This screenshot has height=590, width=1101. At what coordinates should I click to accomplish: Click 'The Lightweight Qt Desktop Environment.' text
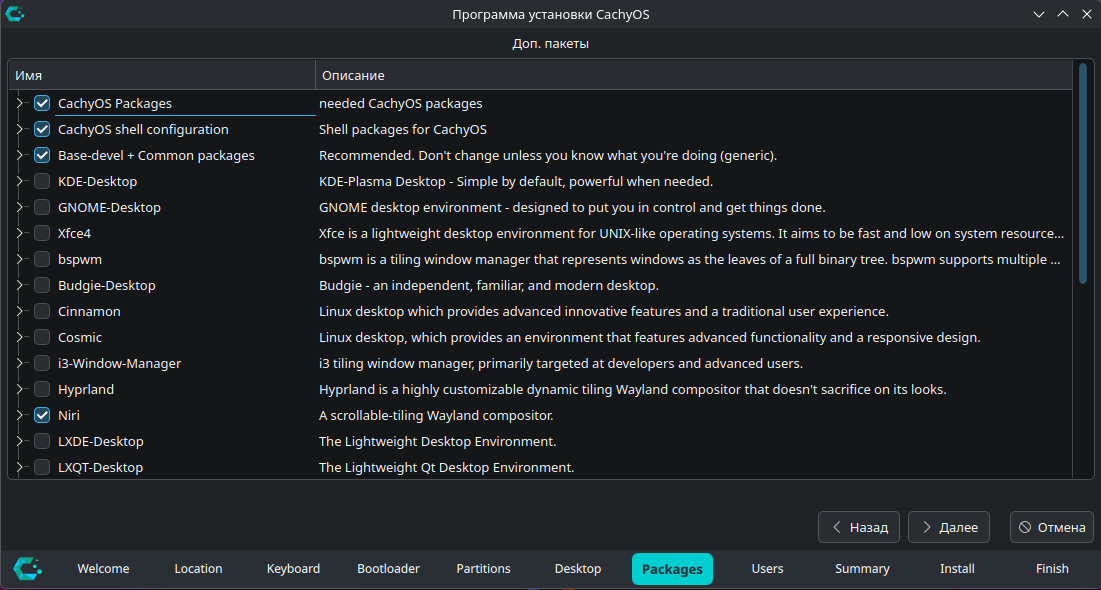(447, 467)
